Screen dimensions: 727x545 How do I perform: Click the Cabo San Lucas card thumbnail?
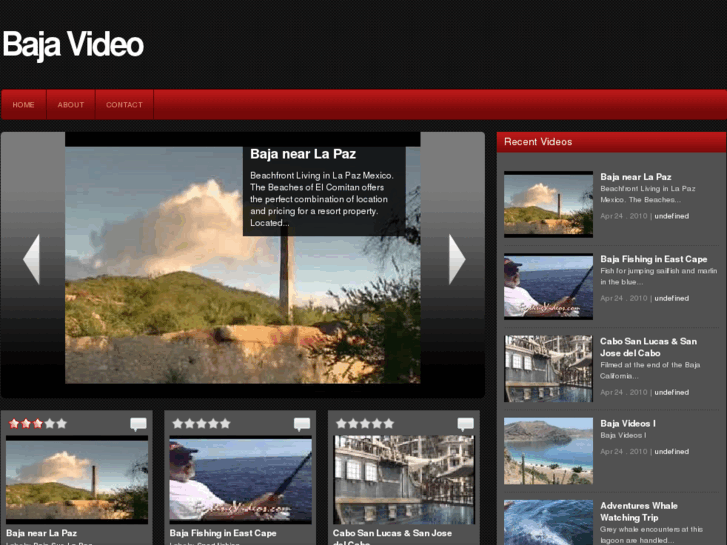(x=404, y=480)
